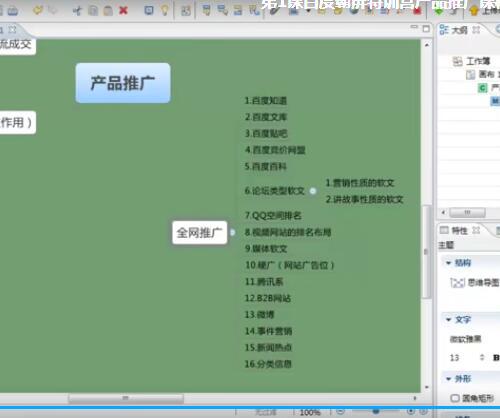This screenshot has width=500, height=418.
Task: Click canvas vertical scroll-up arrow
Action: 426,45
